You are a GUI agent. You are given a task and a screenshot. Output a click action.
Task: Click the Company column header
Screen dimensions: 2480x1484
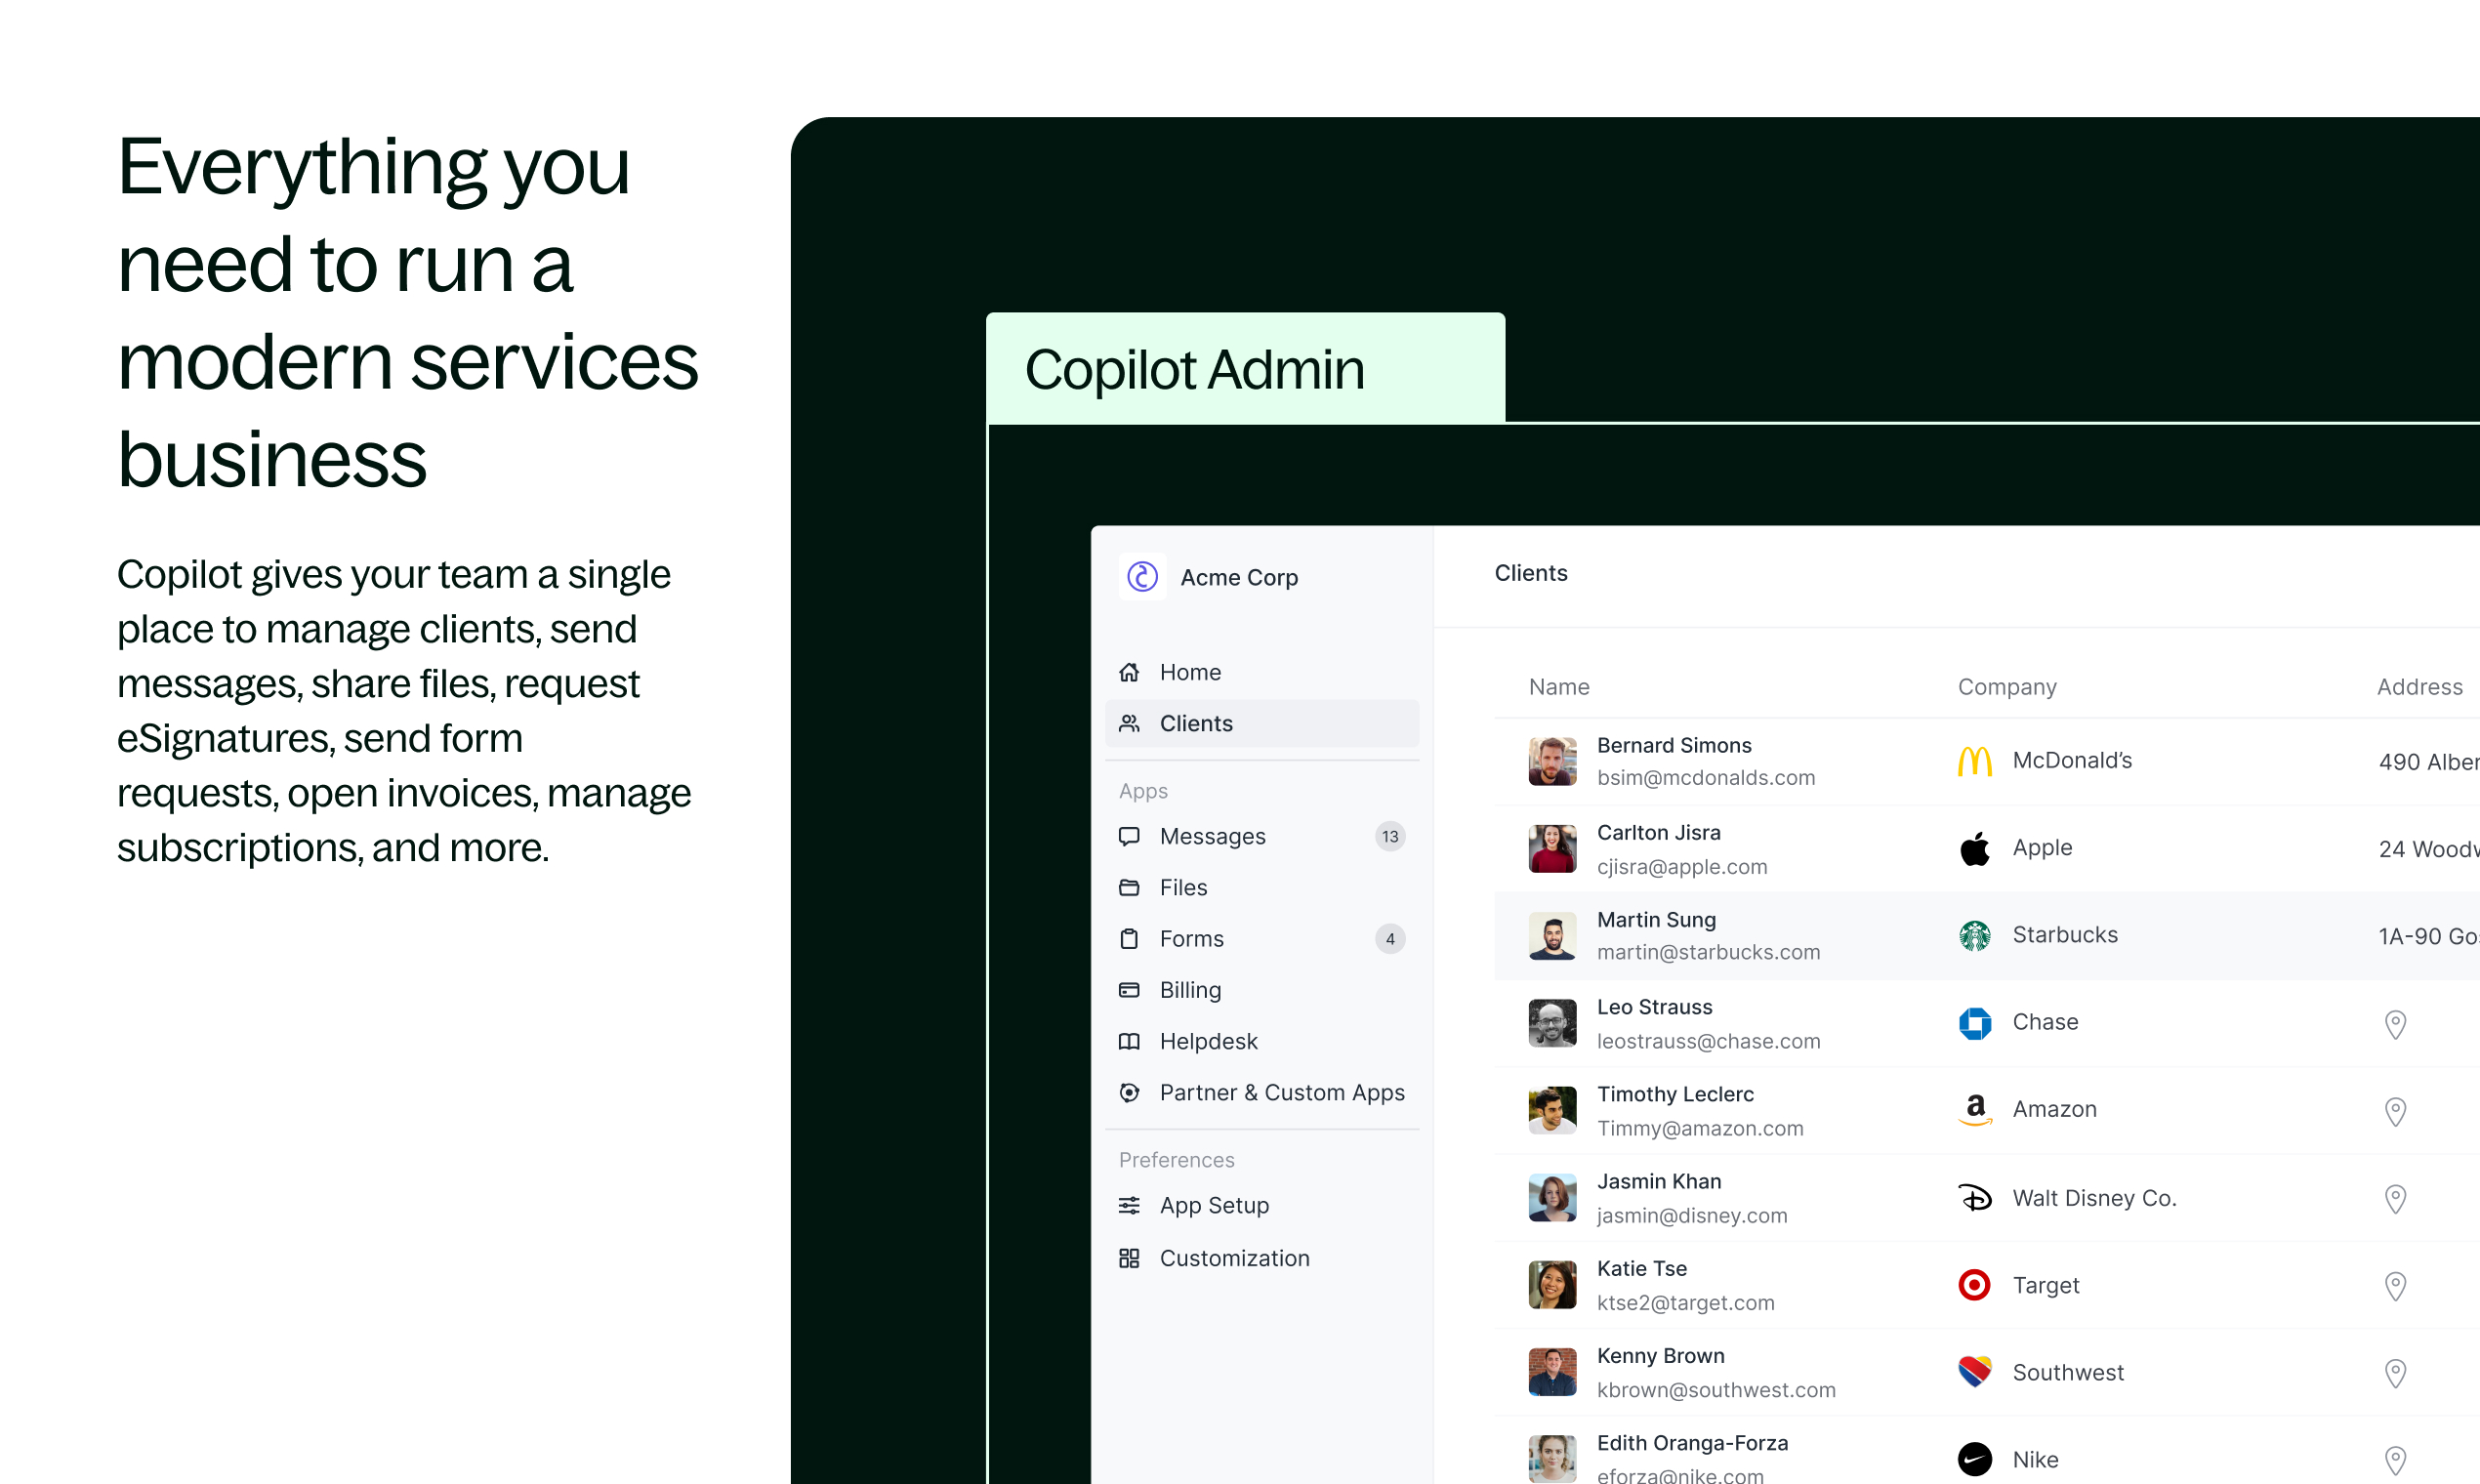coord(2006,685)
